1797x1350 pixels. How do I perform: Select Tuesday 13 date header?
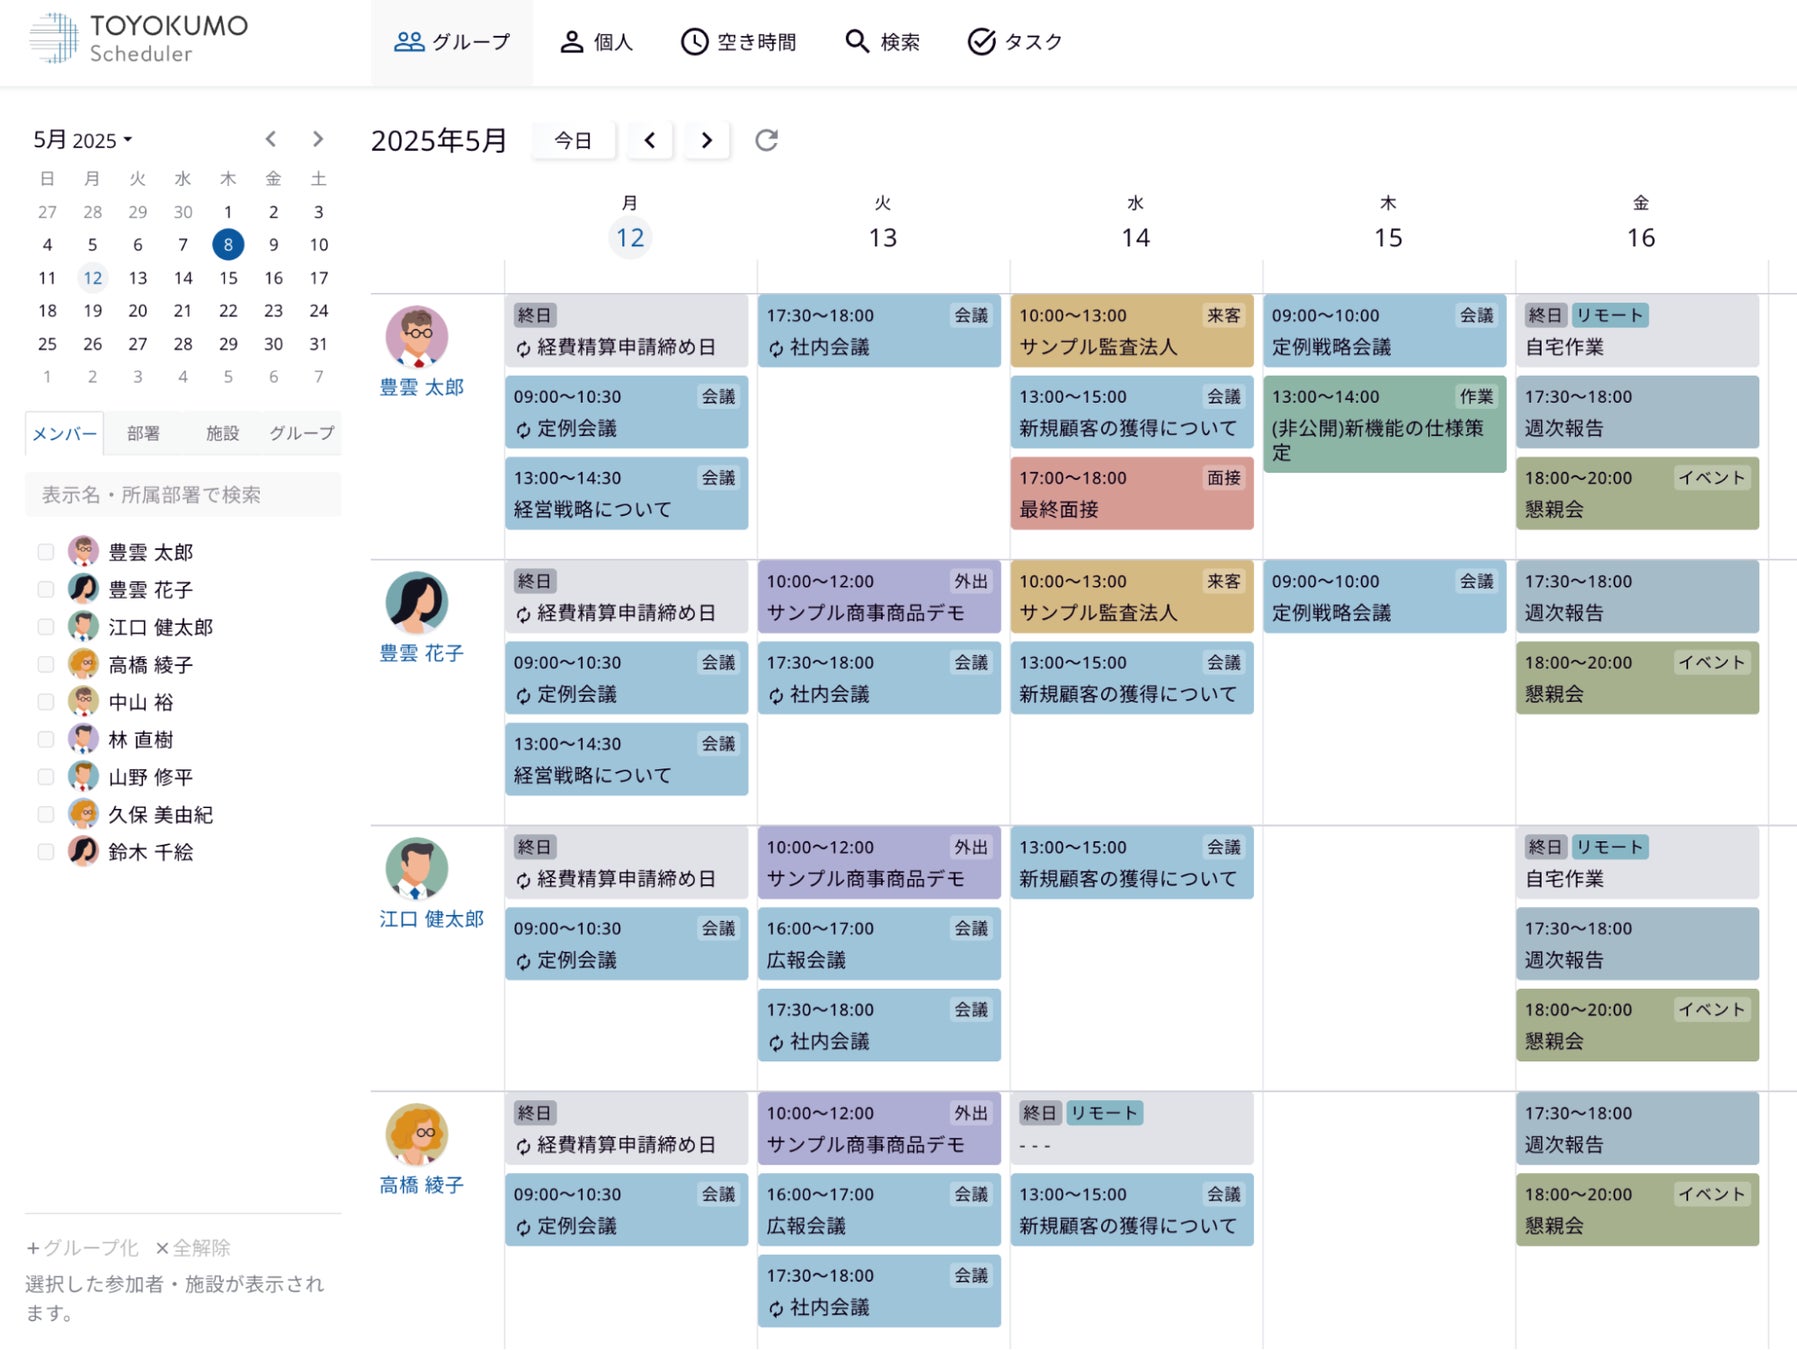(x=883, y=237)
